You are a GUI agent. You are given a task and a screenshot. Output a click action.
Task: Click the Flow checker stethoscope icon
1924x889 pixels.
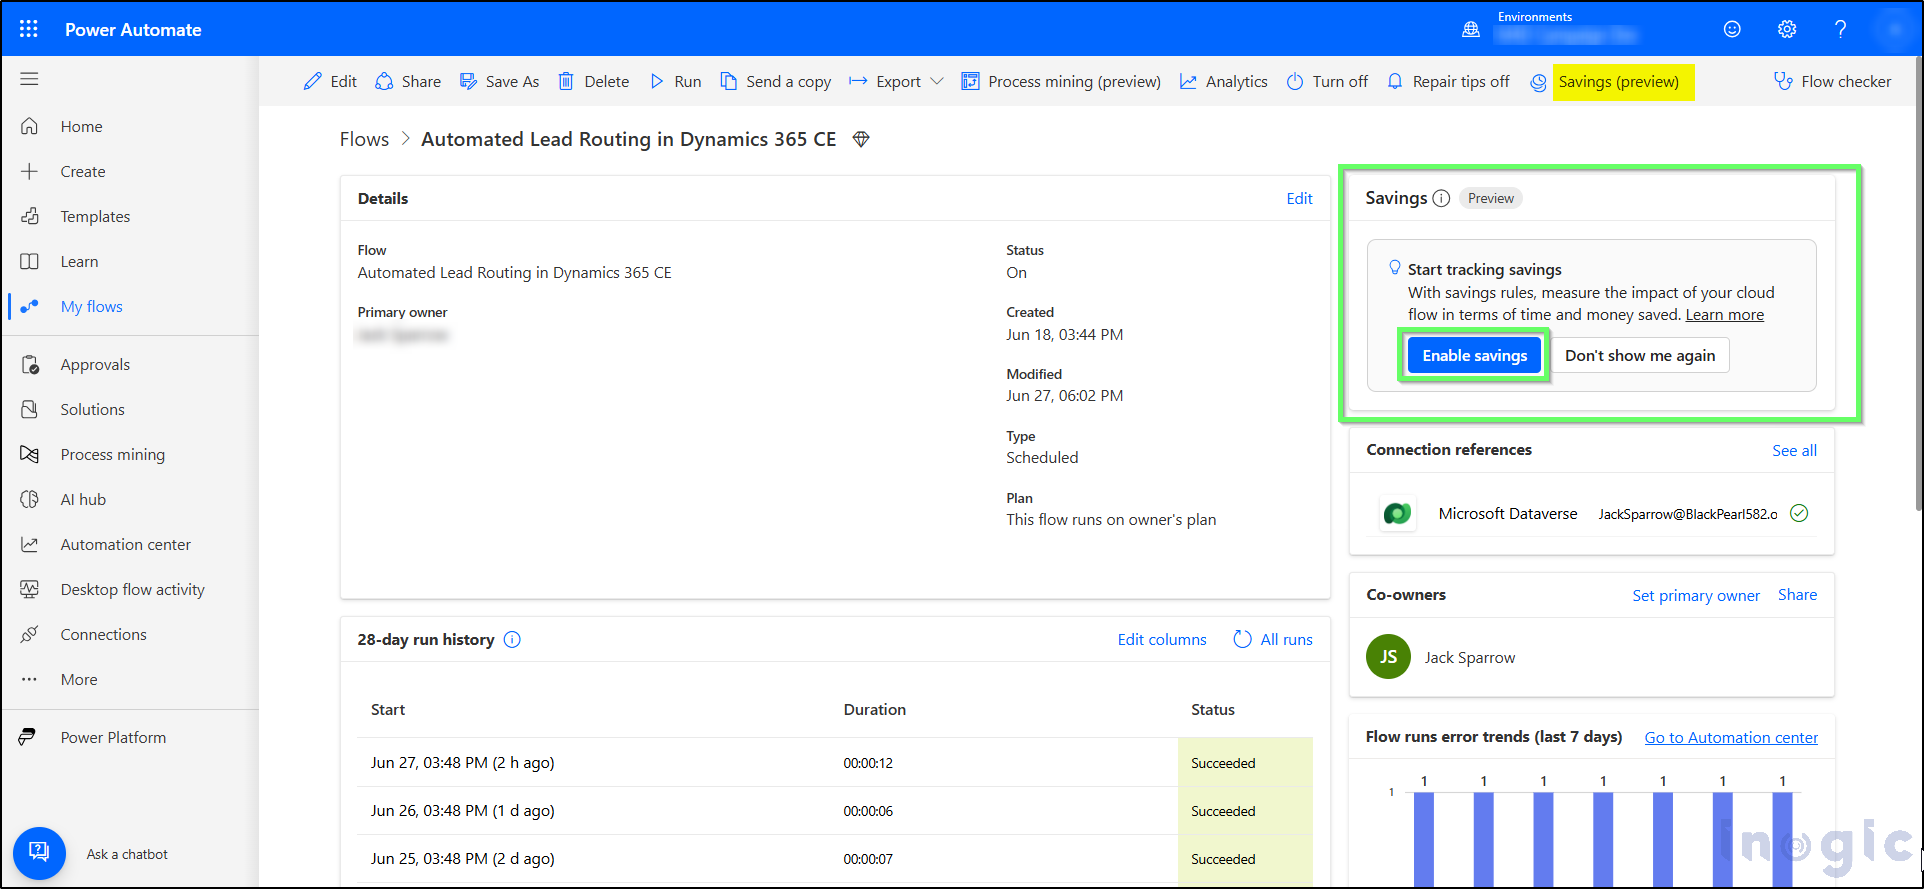click(x=1783, y=81)
